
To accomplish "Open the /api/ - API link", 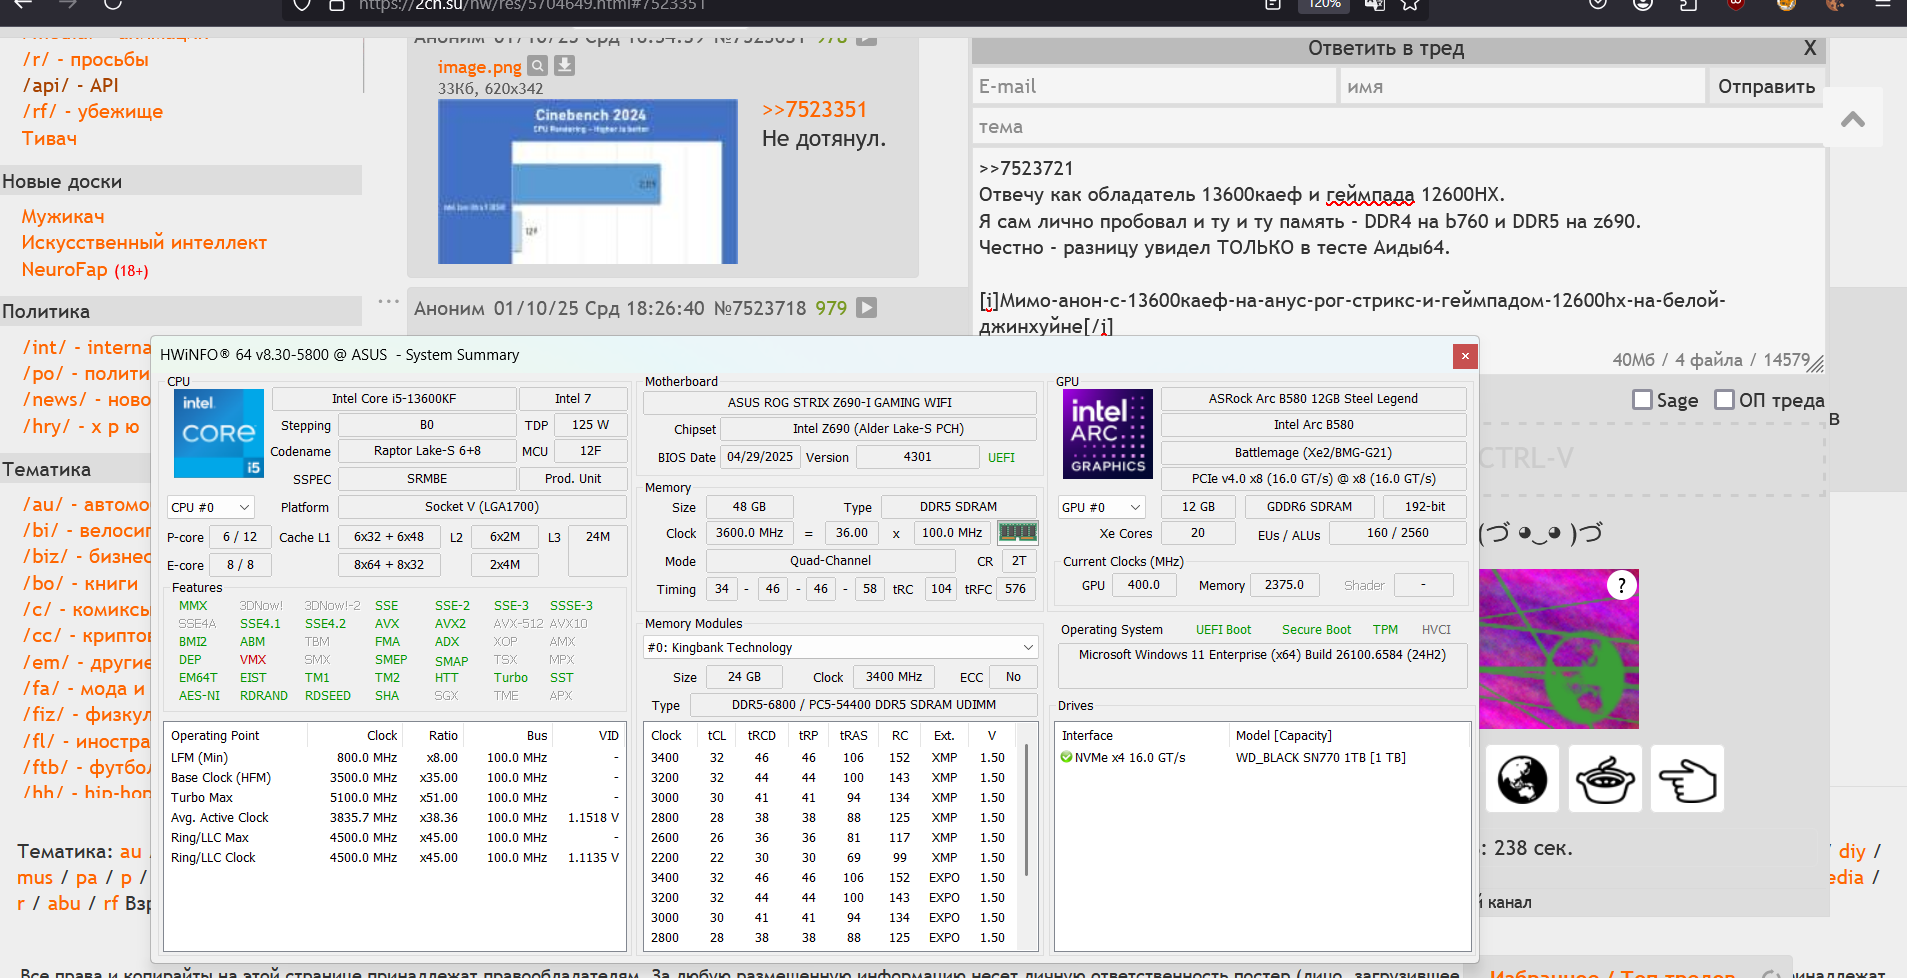I will click(x=70, y=86).
